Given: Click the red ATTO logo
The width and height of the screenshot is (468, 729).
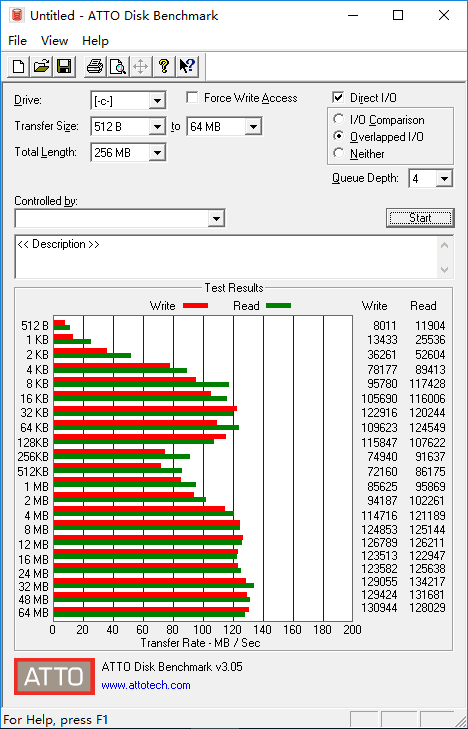Looking at the screenshot, I should 54,676.
